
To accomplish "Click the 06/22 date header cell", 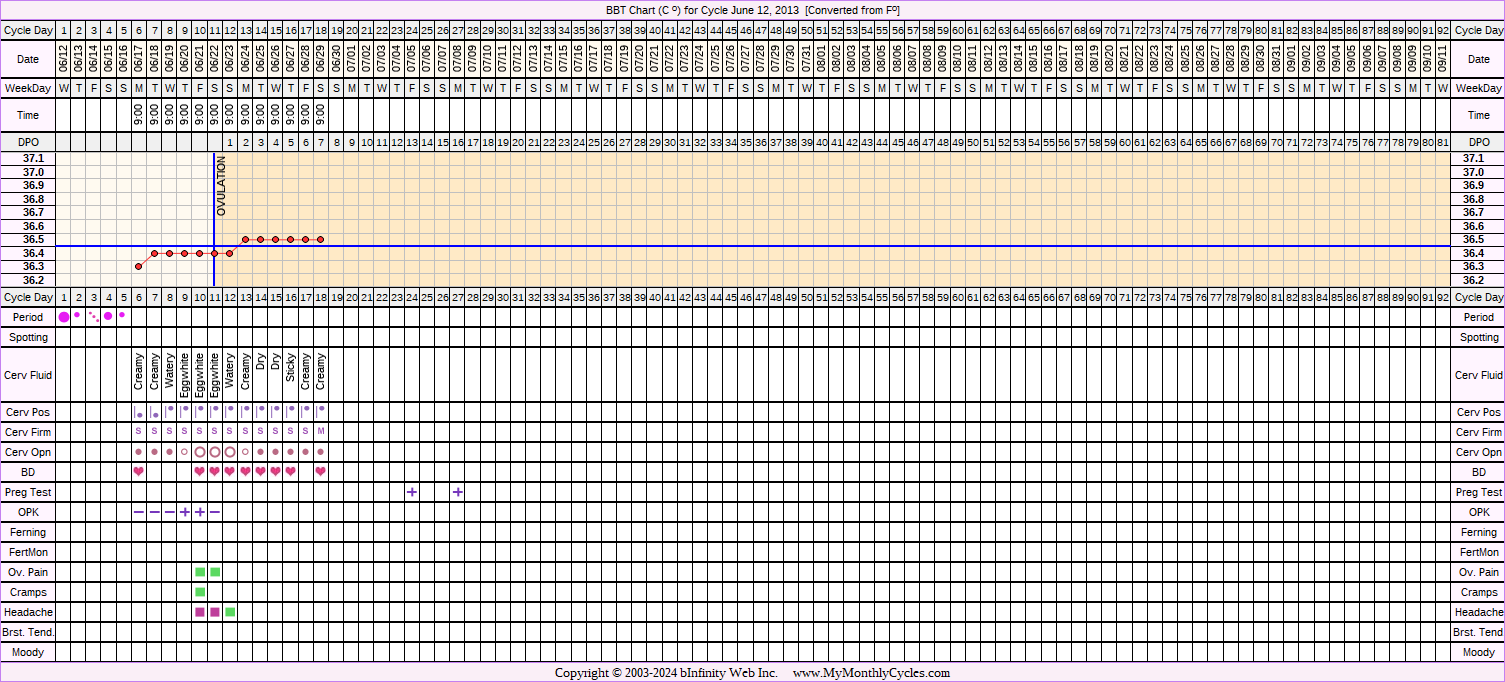I will click(215, 59).
